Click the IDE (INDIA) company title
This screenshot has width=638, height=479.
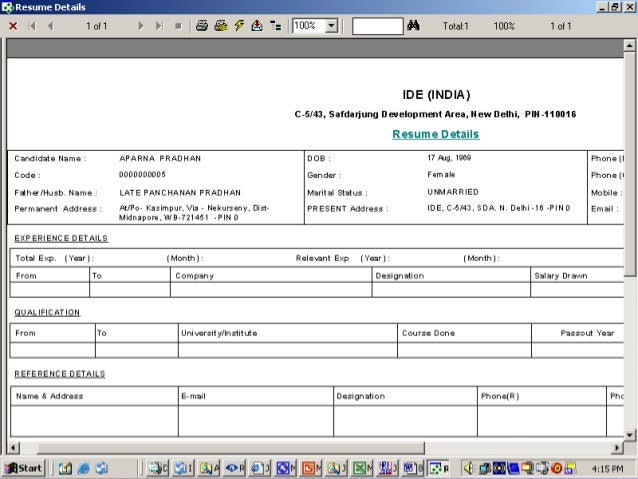[436, 95]
